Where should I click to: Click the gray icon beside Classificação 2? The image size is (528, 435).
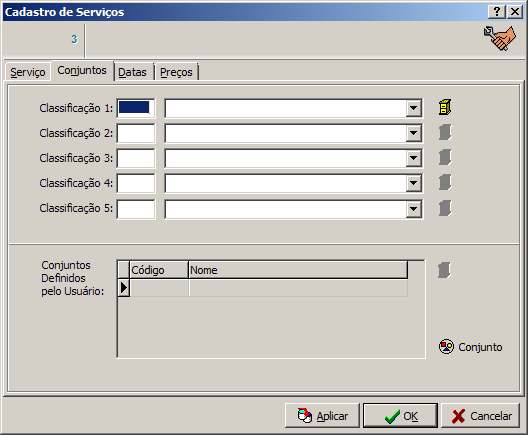click(x=445, y=133)
